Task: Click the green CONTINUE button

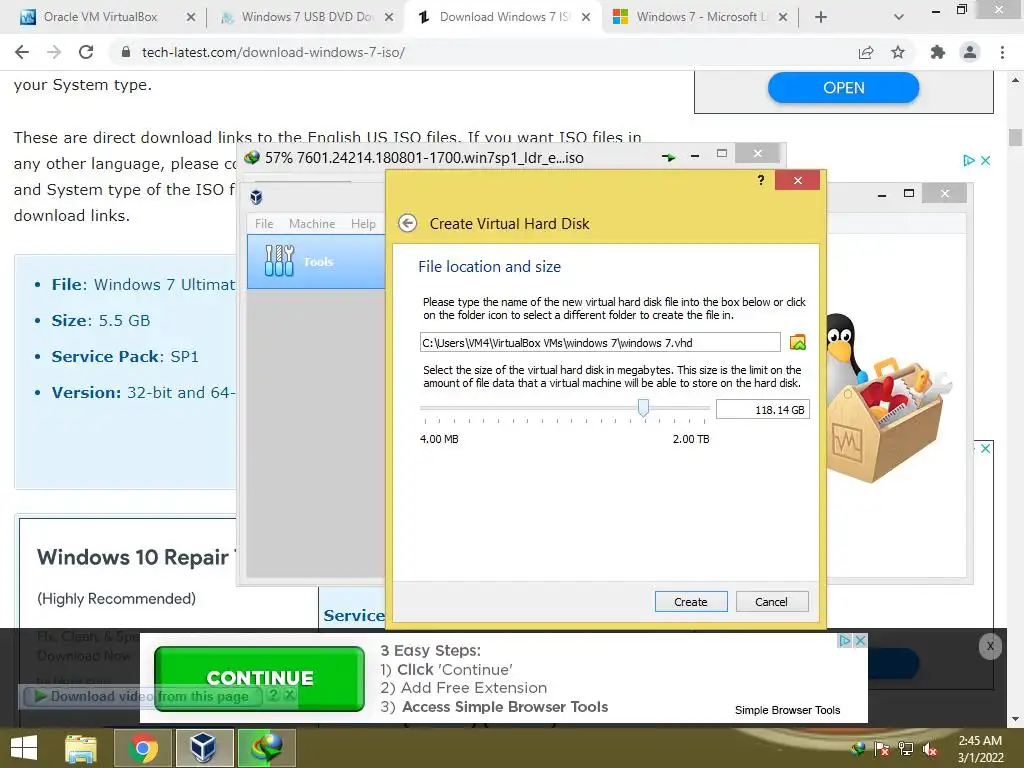Action: 259,679
